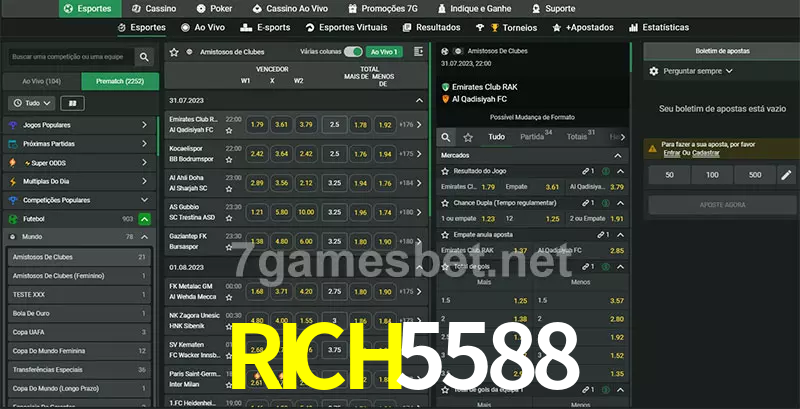Image resolution: width=800 pixels, height=409 pixels.
Task: Open the list layout icon next to Ao Vivo 1
Action: pos(418,52)
